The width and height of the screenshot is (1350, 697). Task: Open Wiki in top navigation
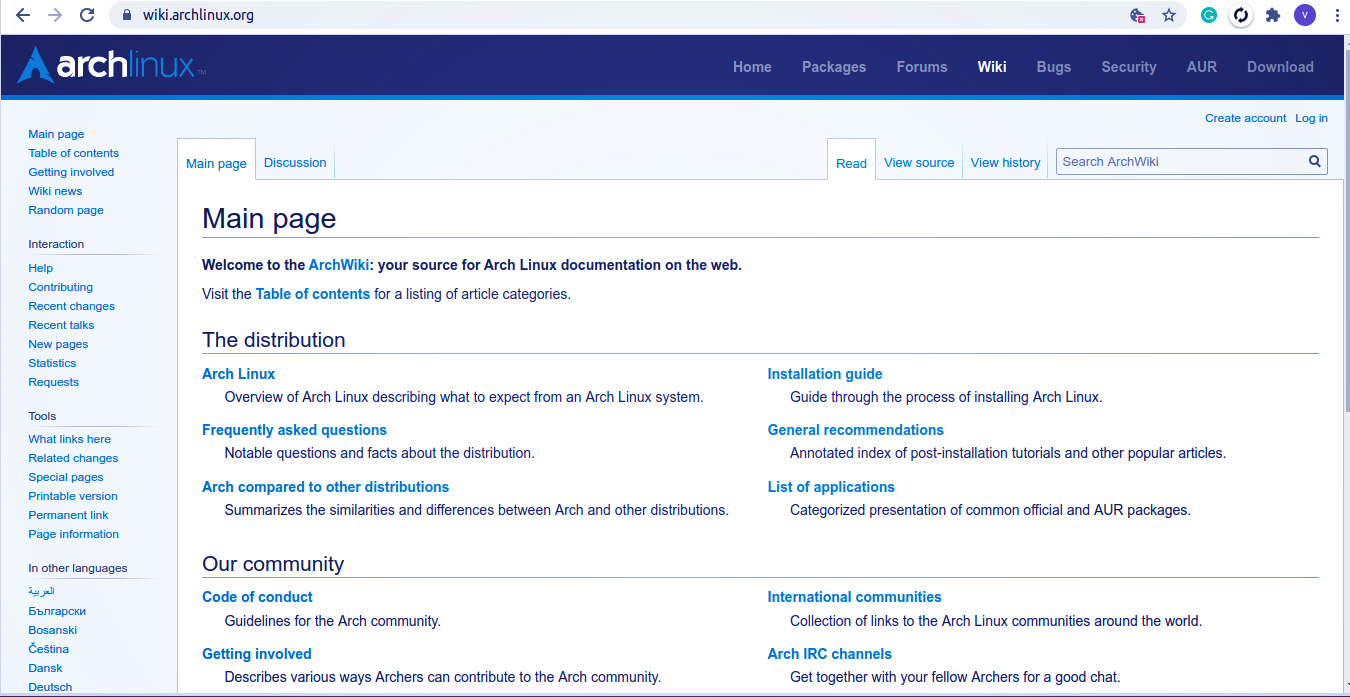992,67
